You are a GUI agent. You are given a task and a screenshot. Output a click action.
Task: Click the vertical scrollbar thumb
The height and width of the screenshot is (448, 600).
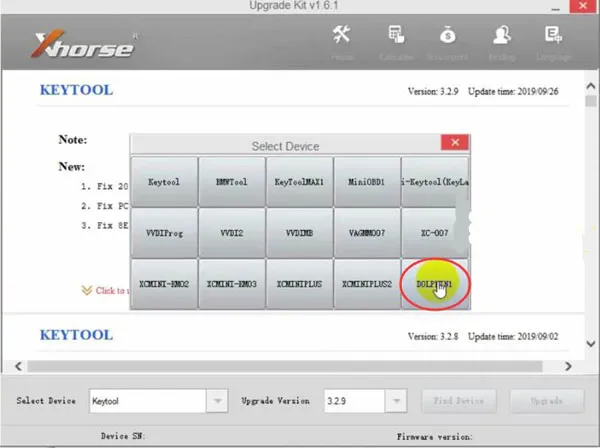tap(591, 101)
